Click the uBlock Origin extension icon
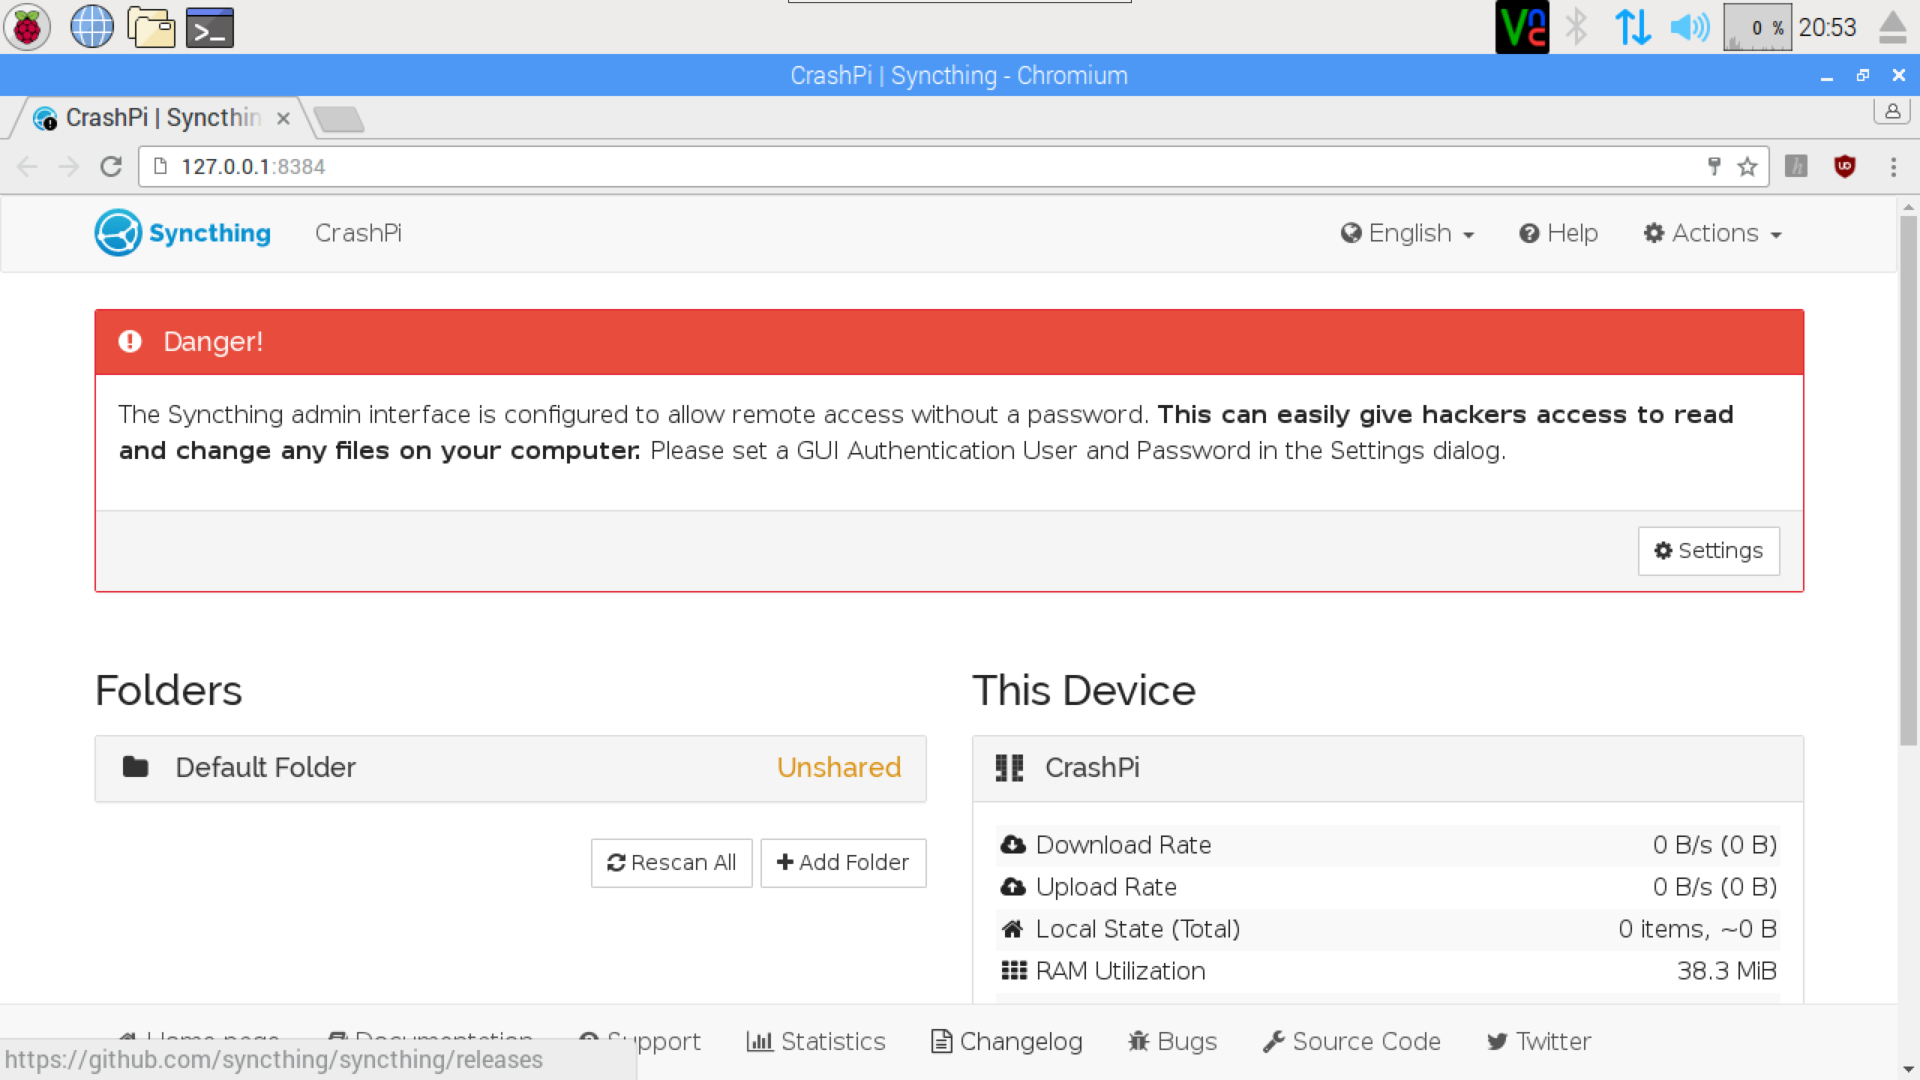 coord(1845,167)
